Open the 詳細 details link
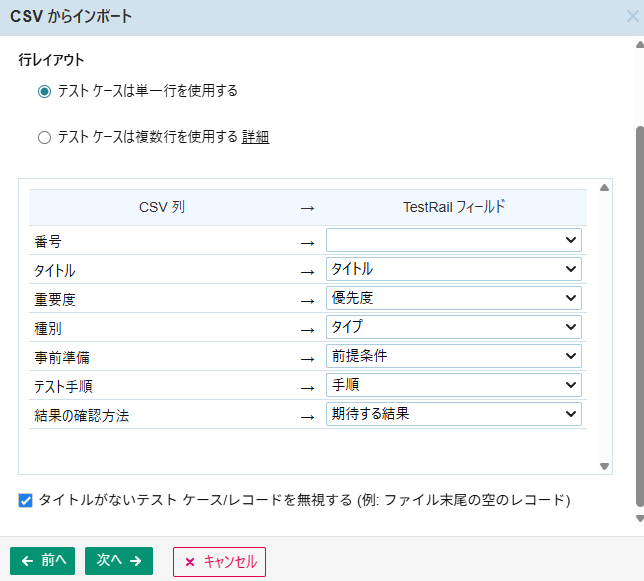 click(255, 138)
